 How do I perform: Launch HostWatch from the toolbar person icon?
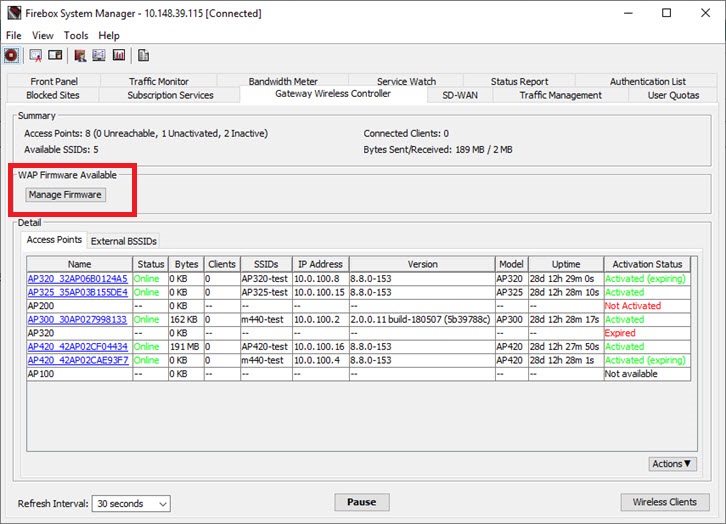click(79, 55)
